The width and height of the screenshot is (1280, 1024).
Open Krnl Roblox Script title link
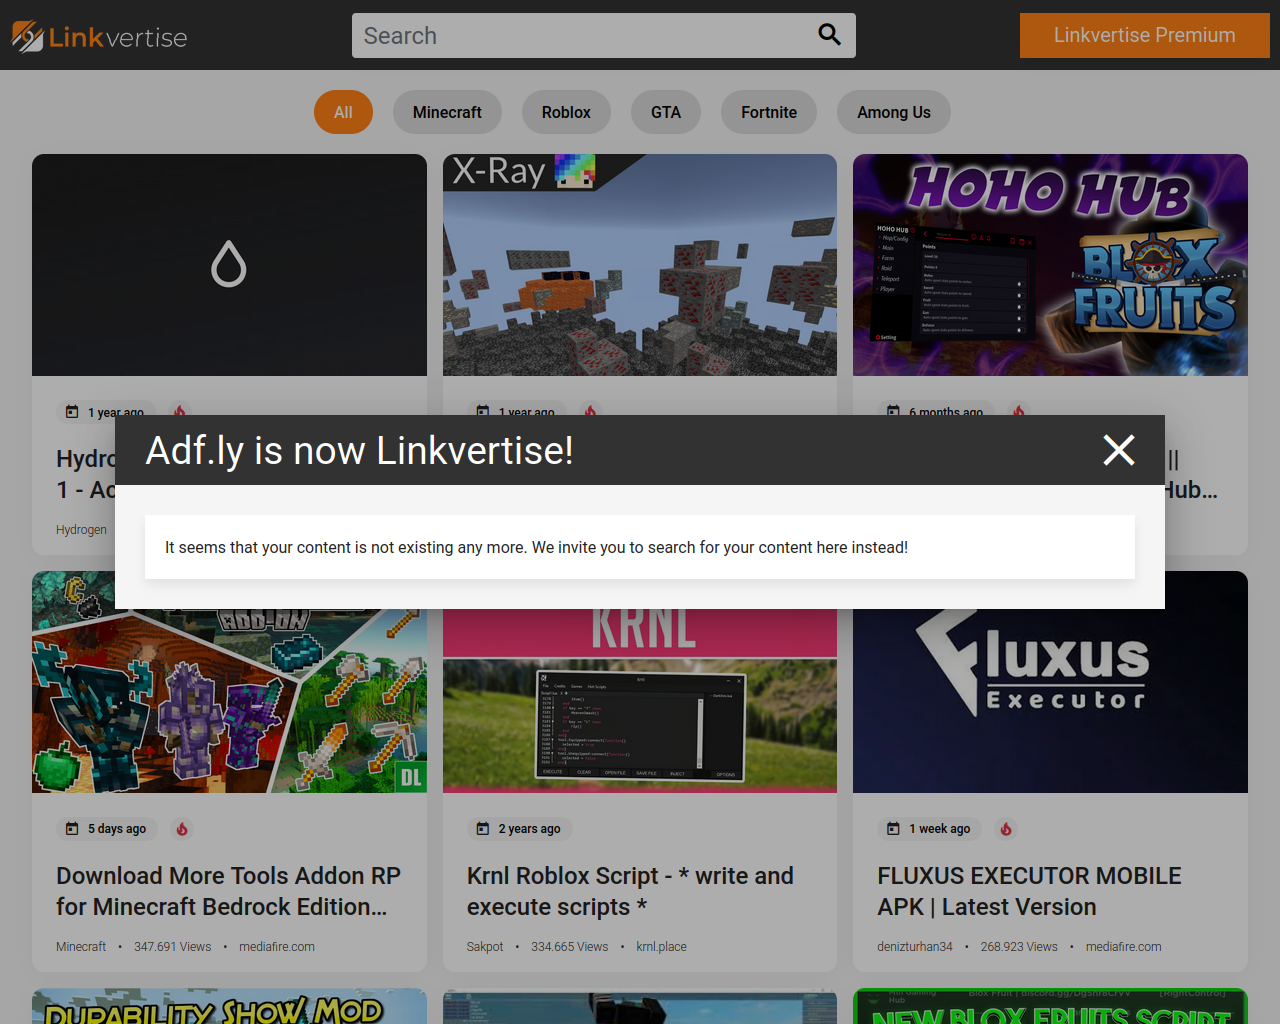point(630,891)
